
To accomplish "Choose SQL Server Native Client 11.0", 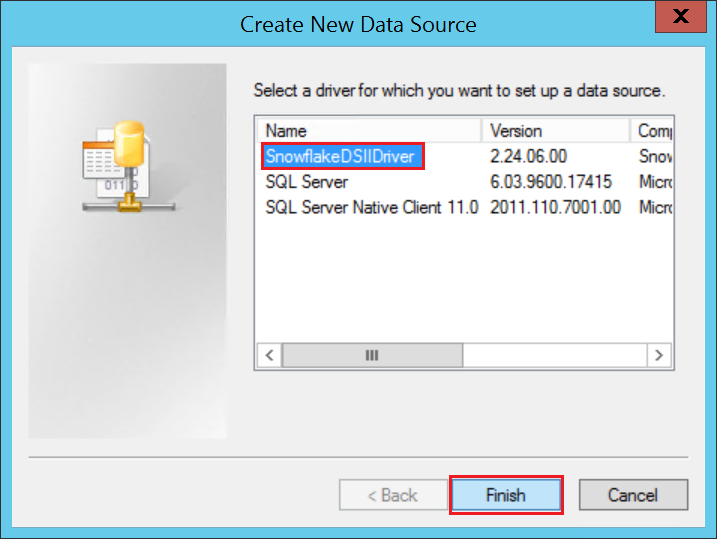I will click(371, 207).
